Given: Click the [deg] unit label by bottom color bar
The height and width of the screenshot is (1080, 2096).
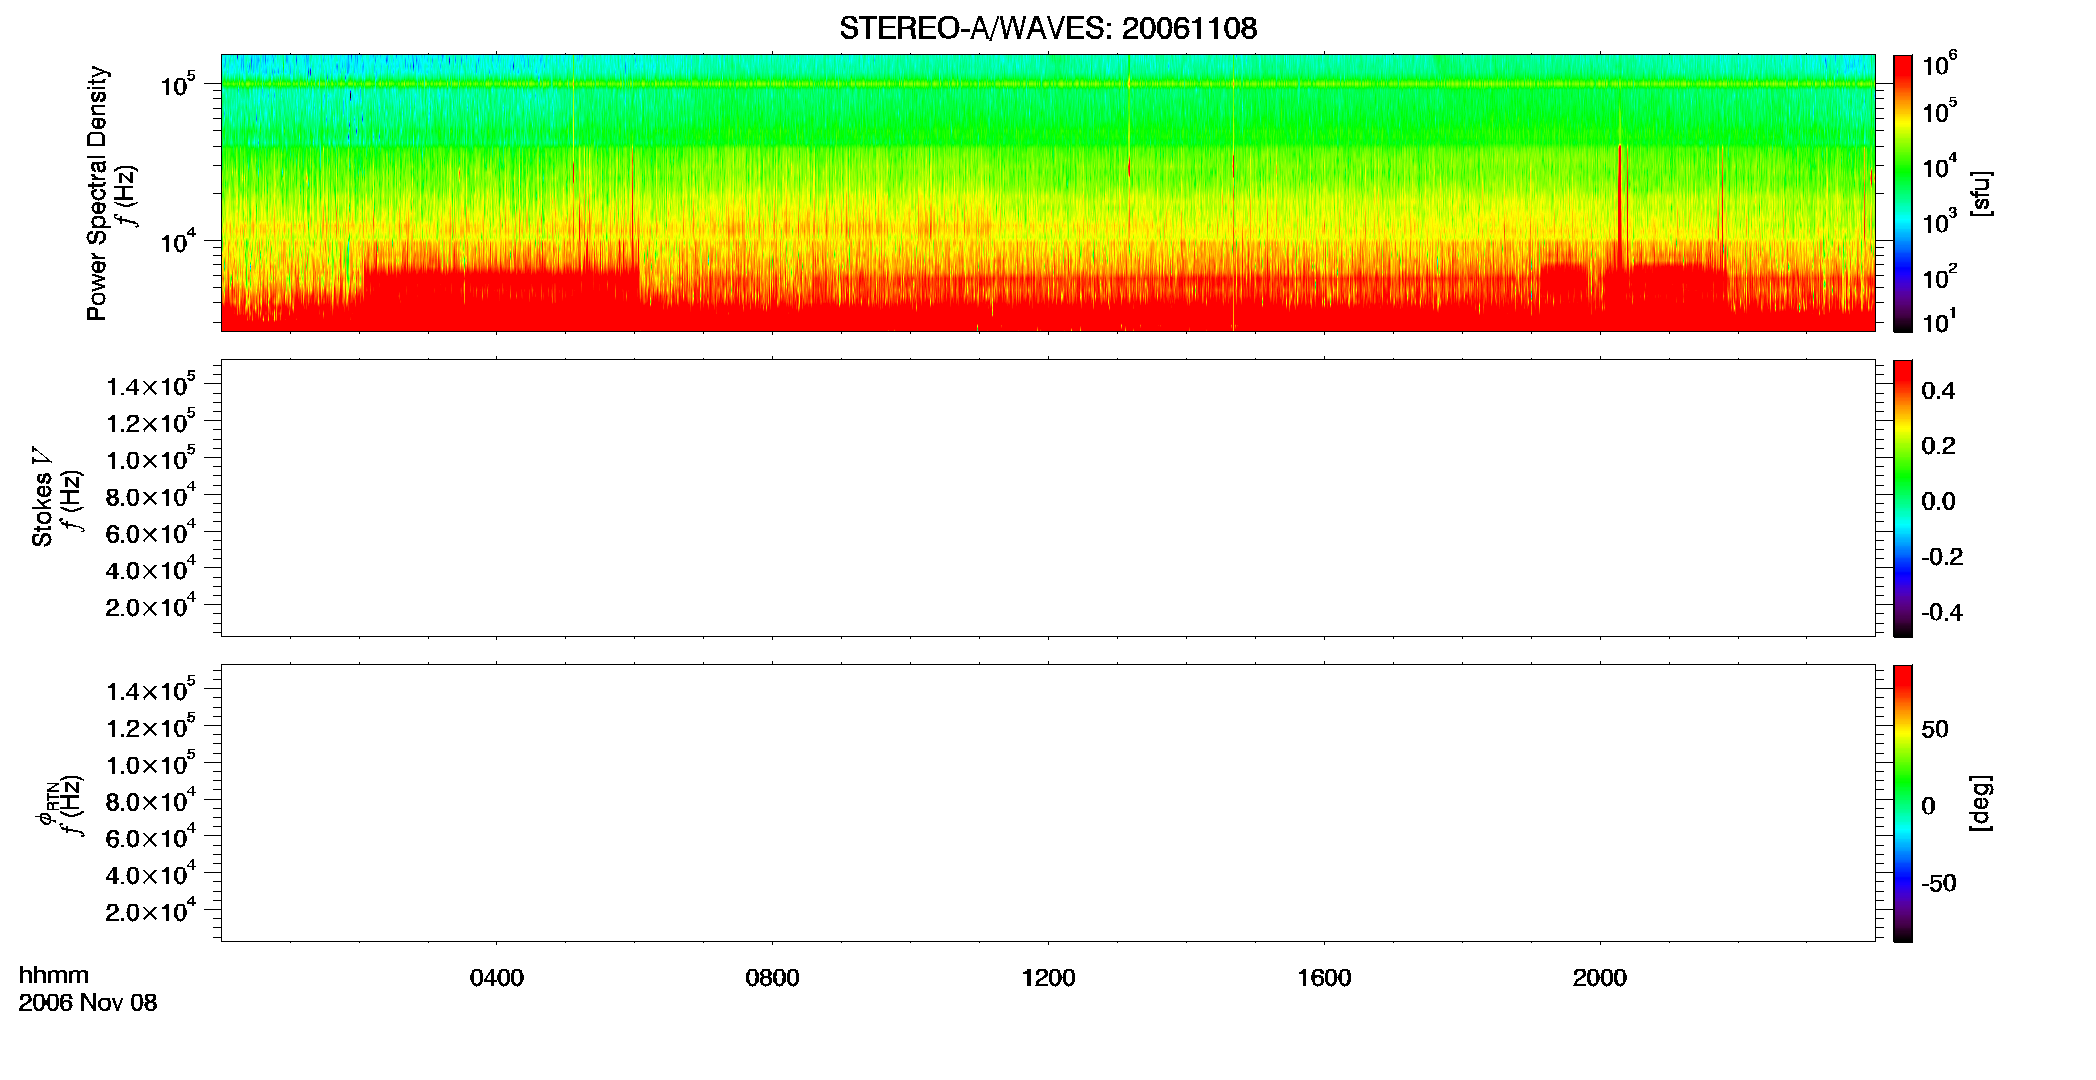Looking at the screenshot, I should (x=1981, y=803).
